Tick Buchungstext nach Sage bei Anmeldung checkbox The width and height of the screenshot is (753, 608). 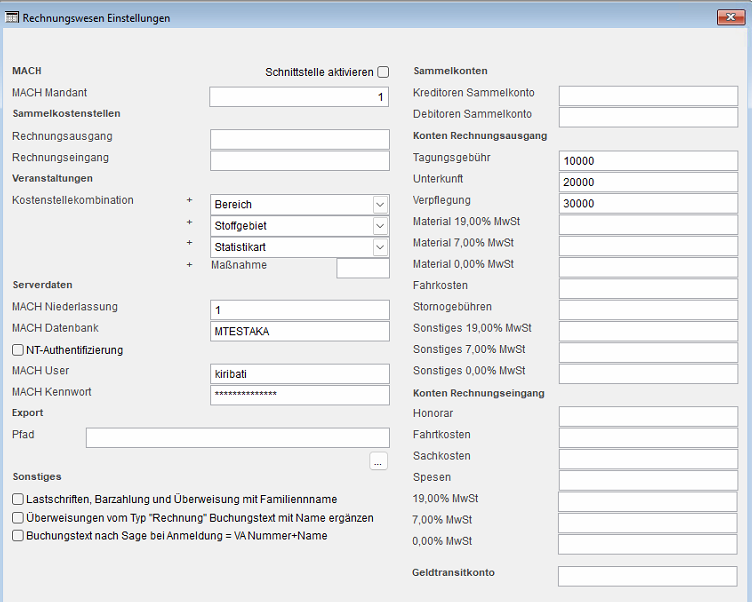pos(18,535)
